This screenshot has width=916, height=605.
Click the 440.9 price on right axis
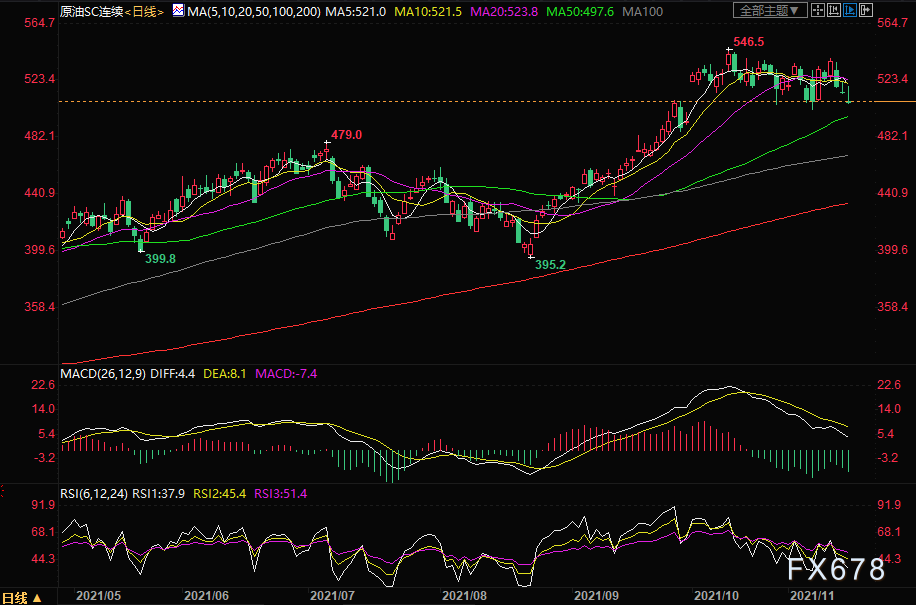893,193
